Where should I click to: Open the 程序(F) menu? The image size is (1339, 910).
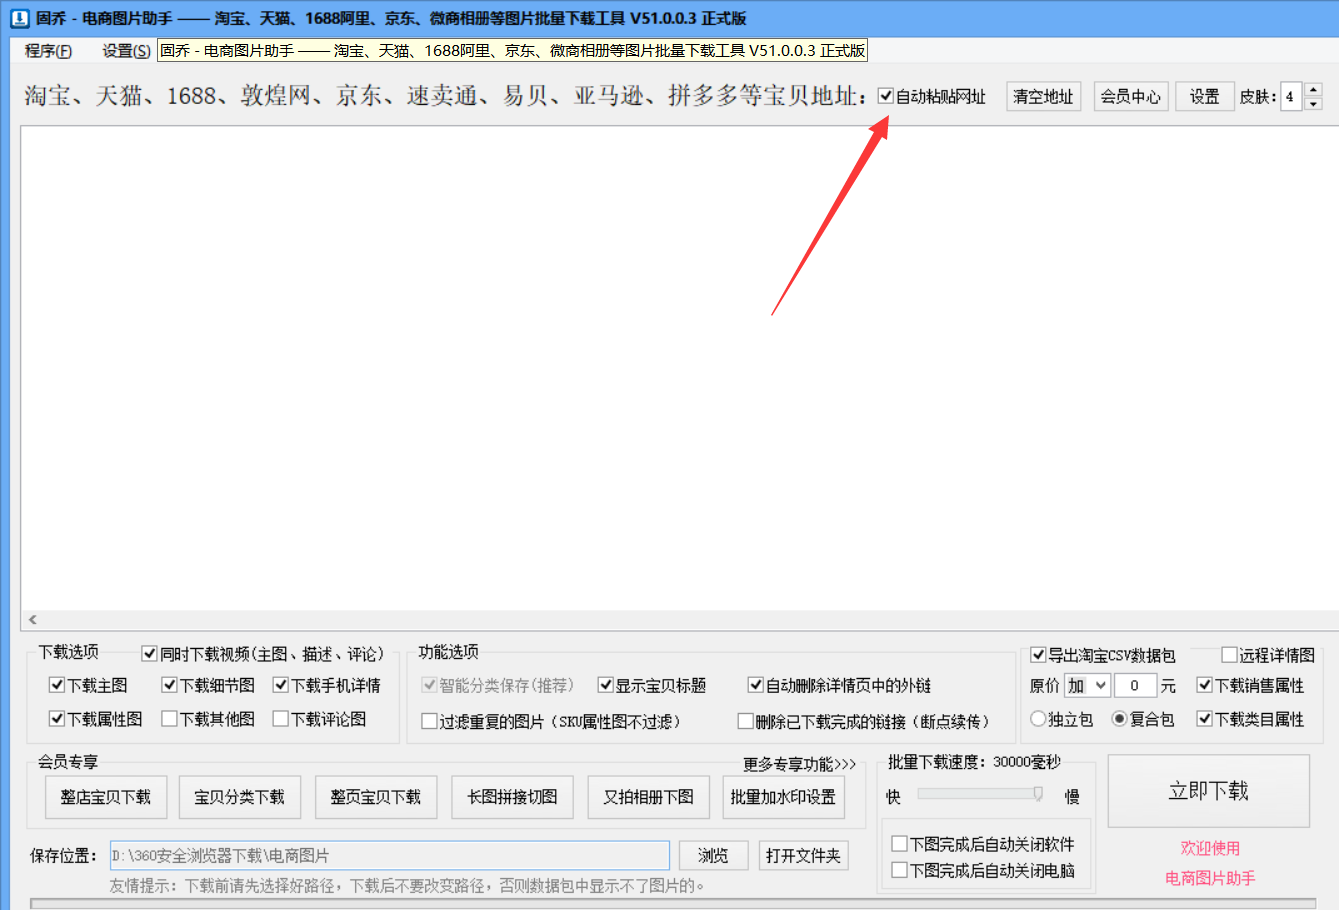[x=48, y=51]
